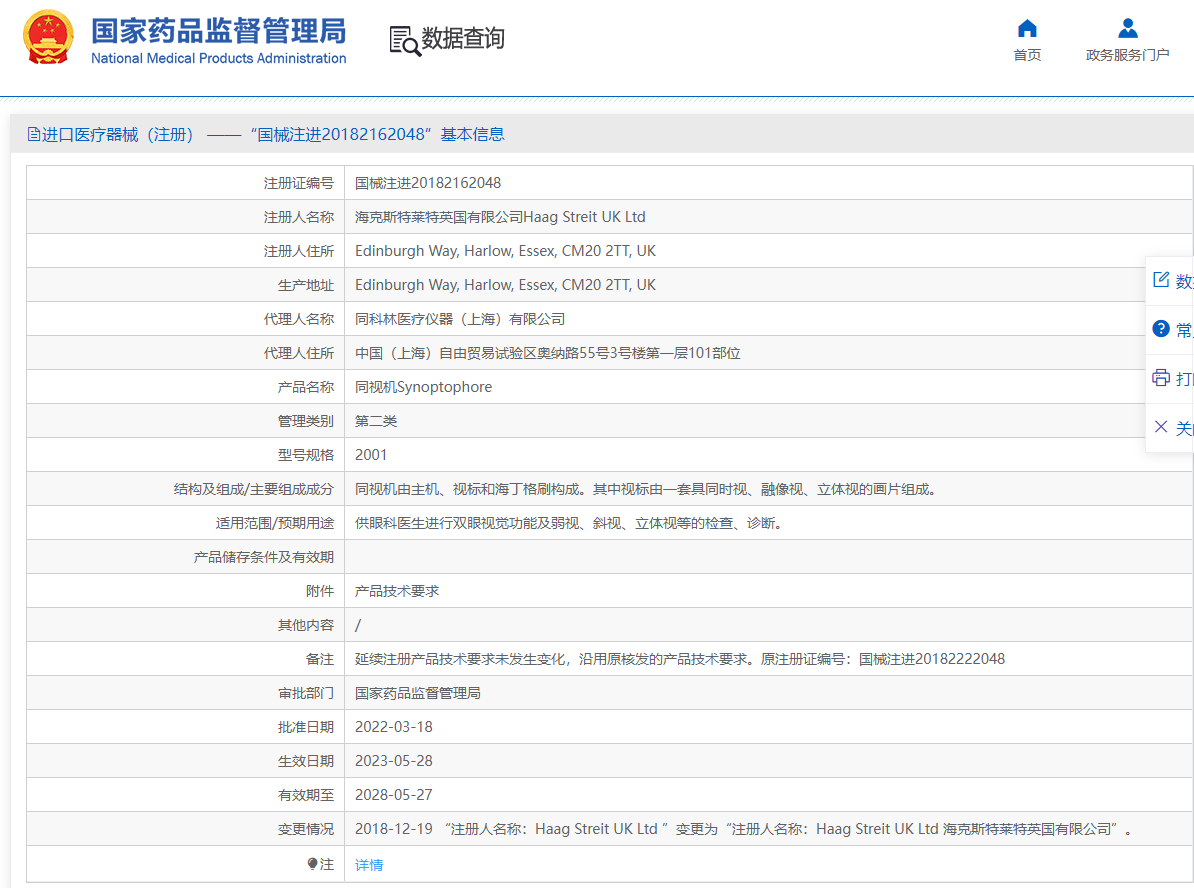Click the 生效日期 row label
1194x888 pixels.
tap(305, 761)
